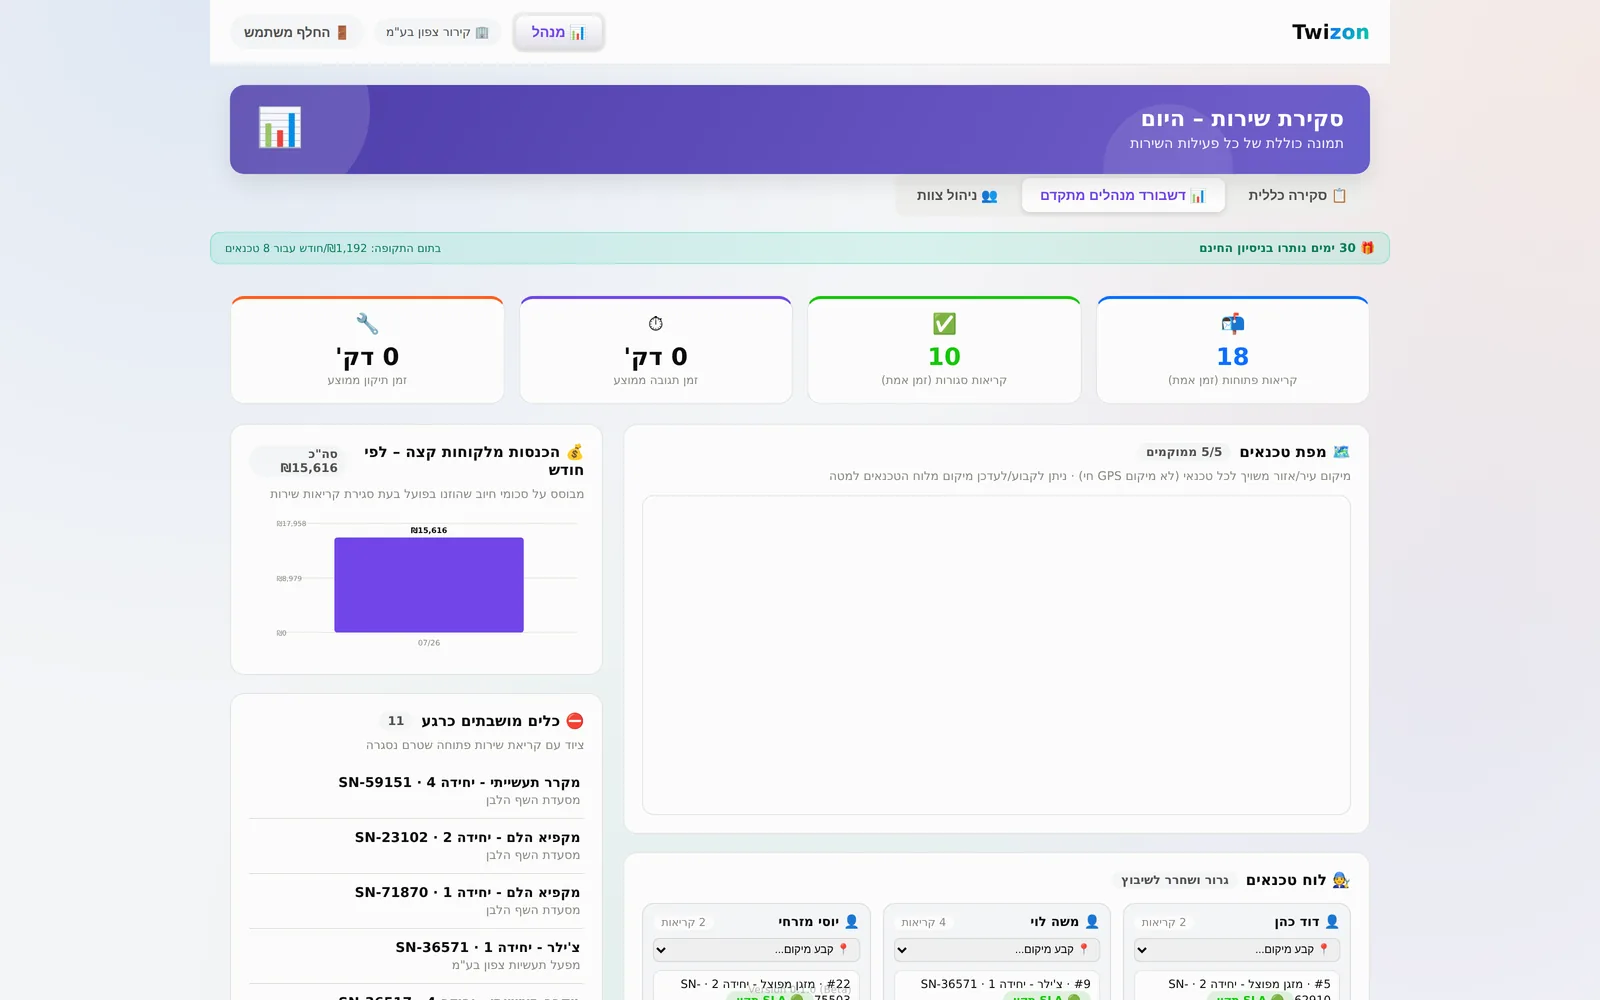Click the gift icon in the trial banner
1600x1000 pixels.
[x=1367, y=248]
